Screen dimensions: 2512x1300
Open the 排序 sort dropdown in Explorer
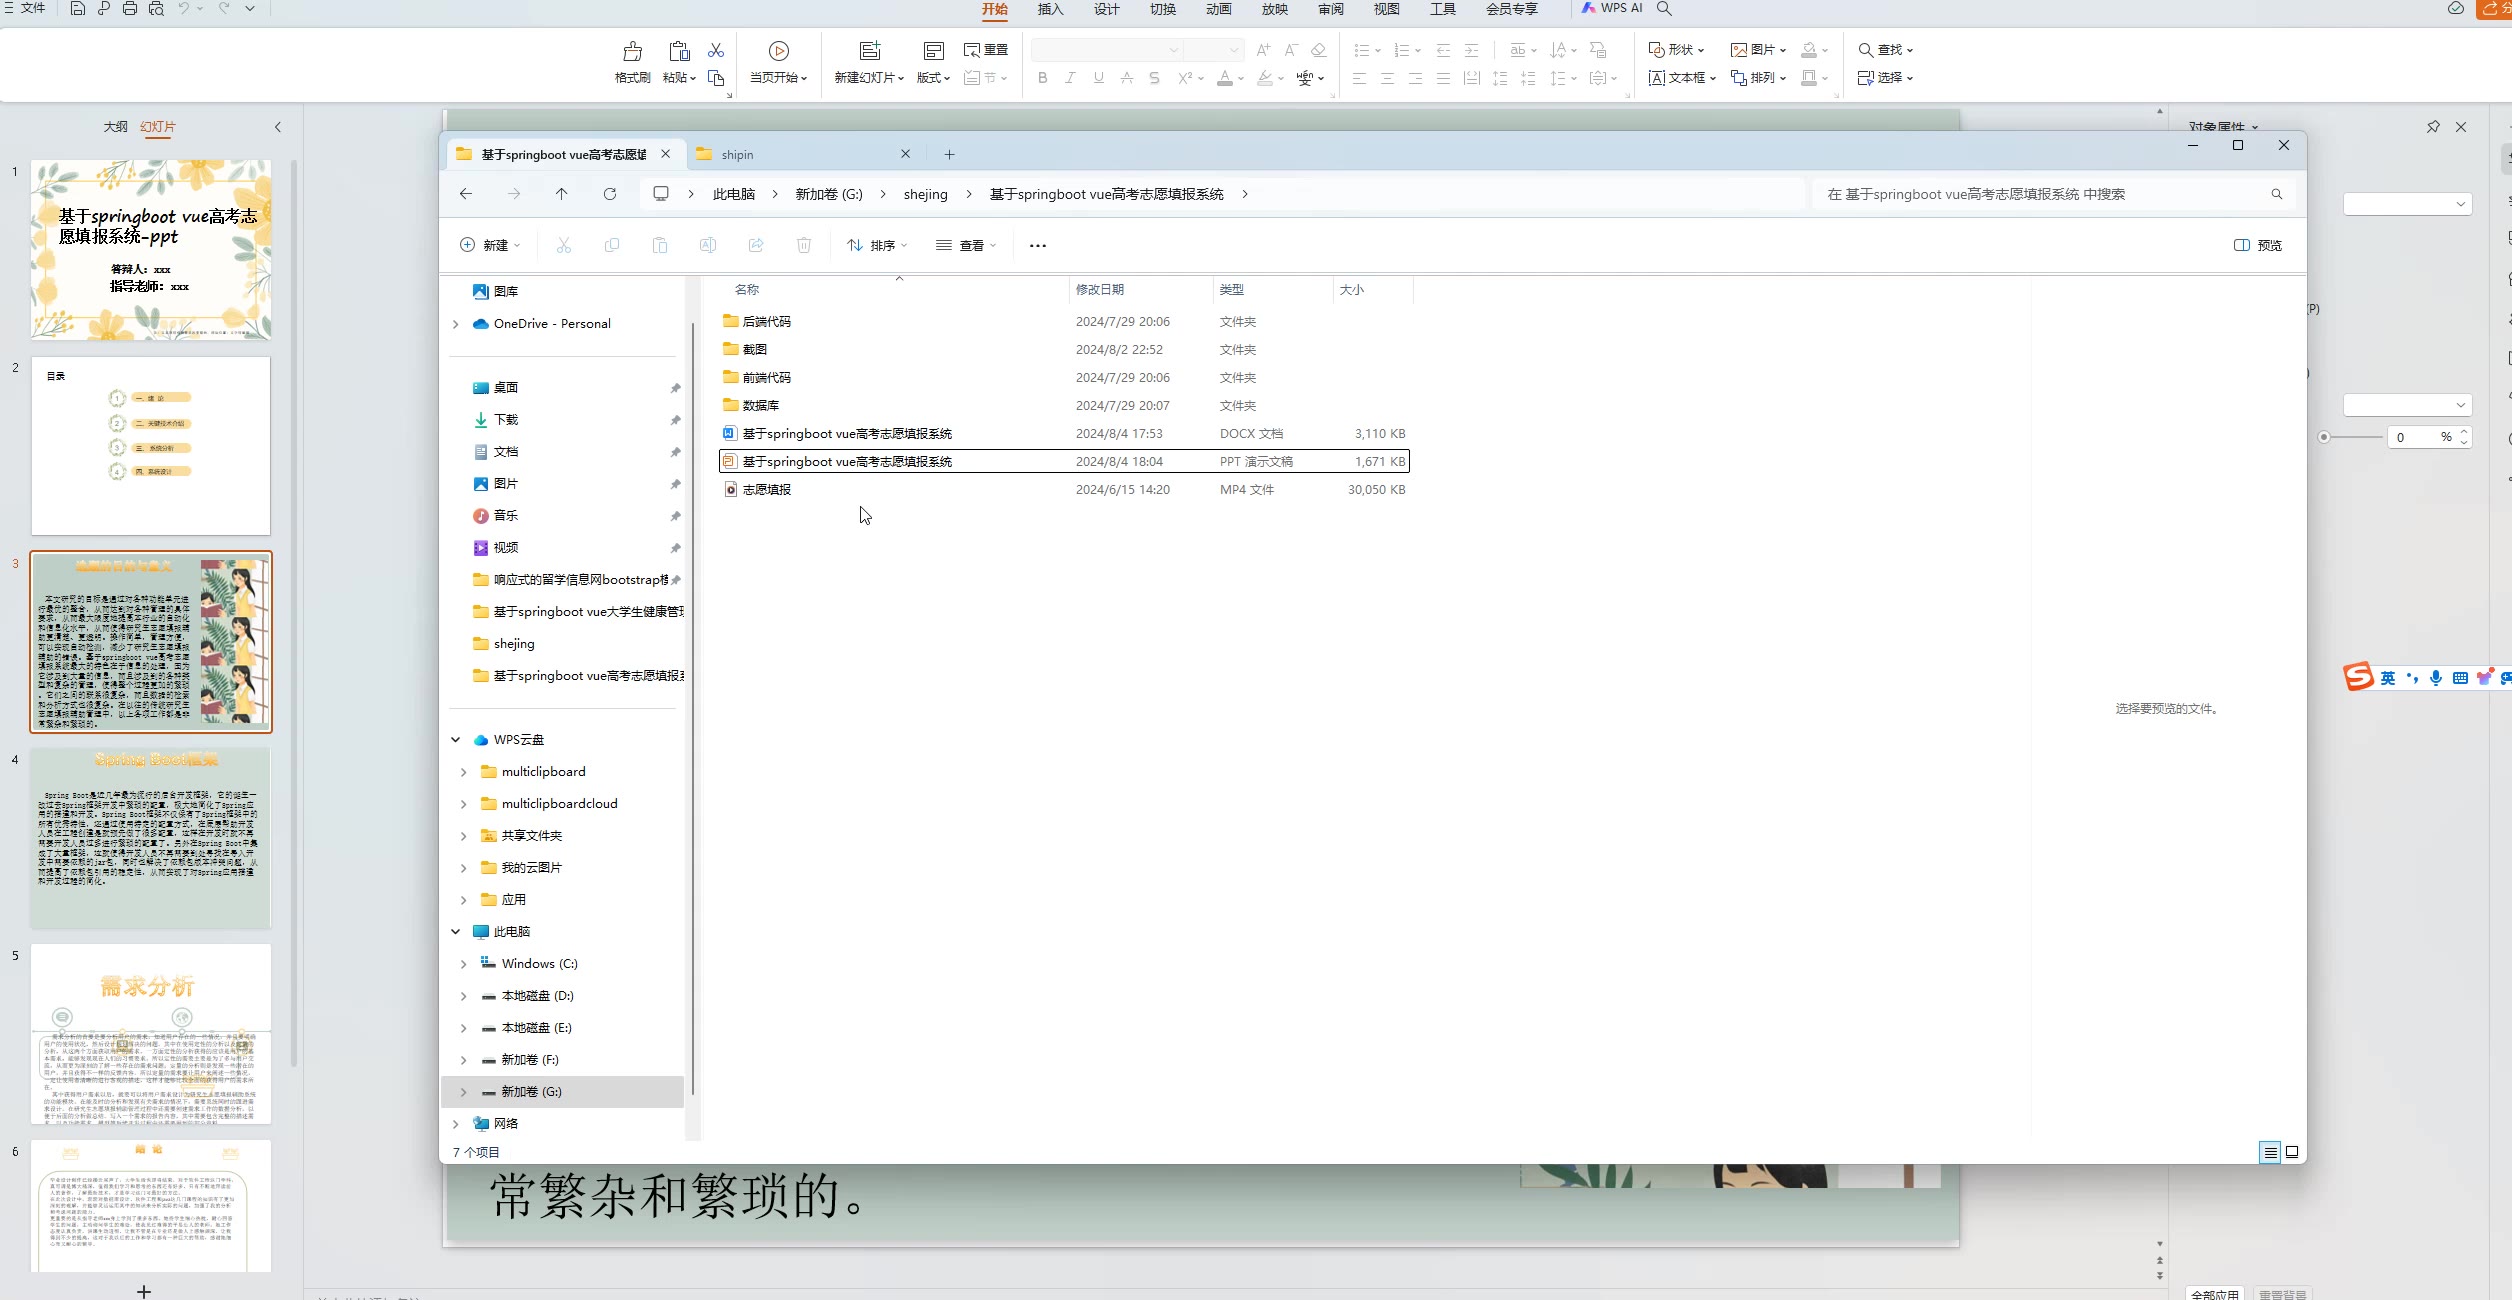877,245
